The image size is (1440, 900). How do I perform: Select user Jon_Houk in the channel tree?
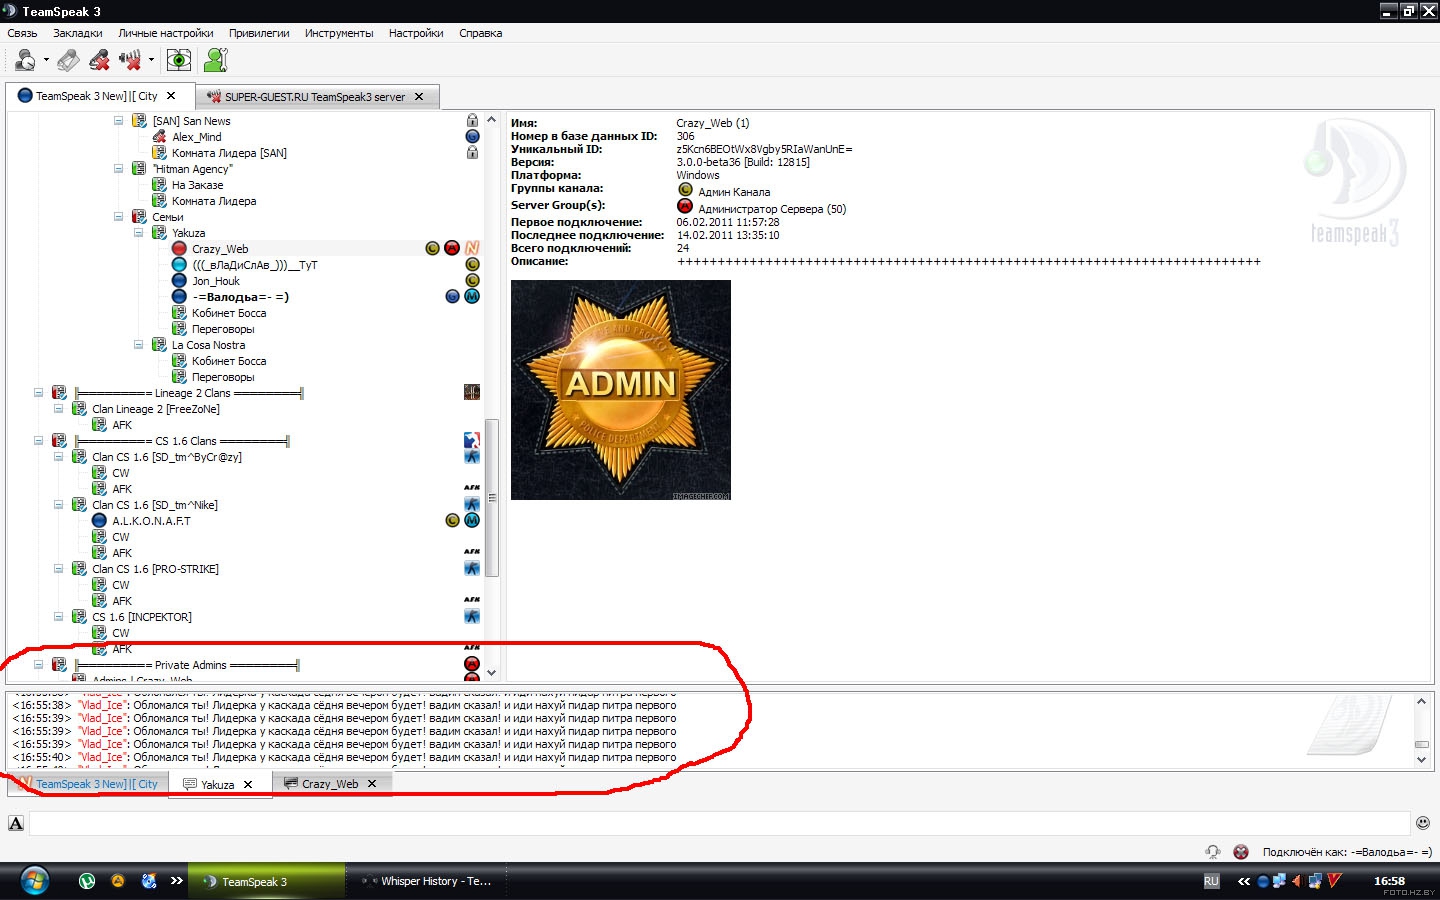(216, 281)
